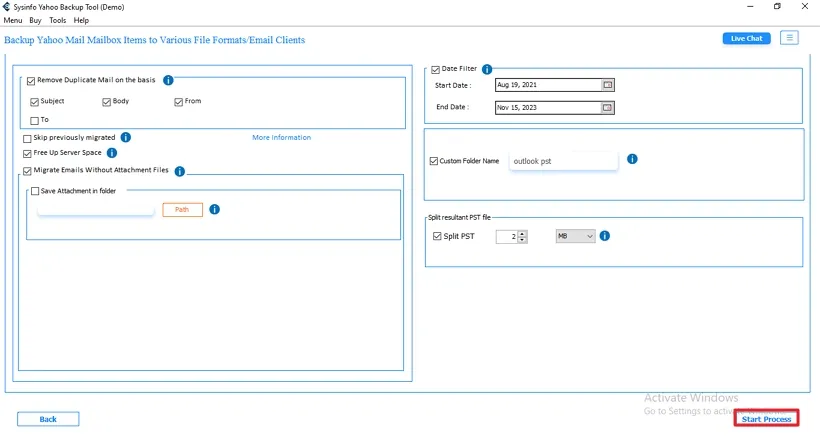Uncheck the From checkbox
Viewport: 820px width, 437px height.
(178, 101)
